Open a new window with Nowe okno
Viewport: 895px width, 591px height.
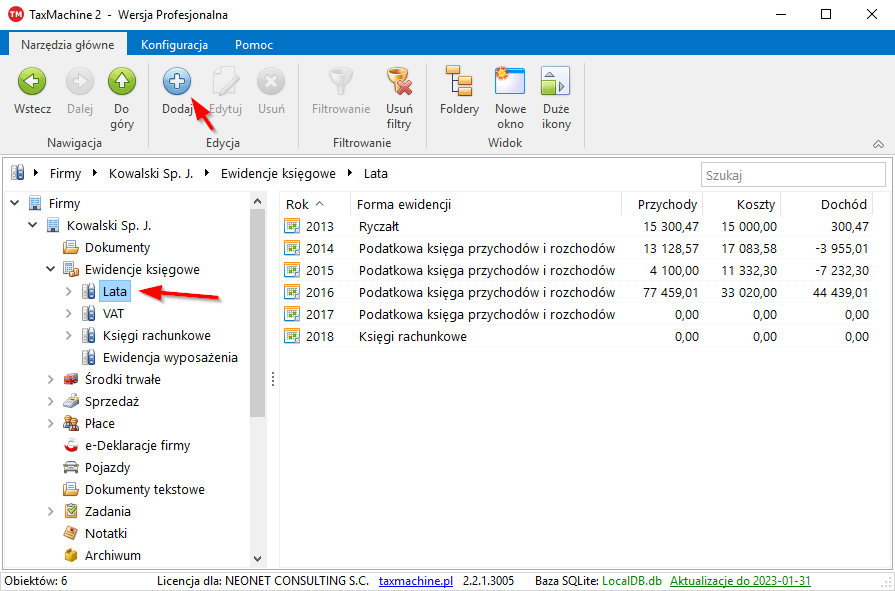point(510,82)
